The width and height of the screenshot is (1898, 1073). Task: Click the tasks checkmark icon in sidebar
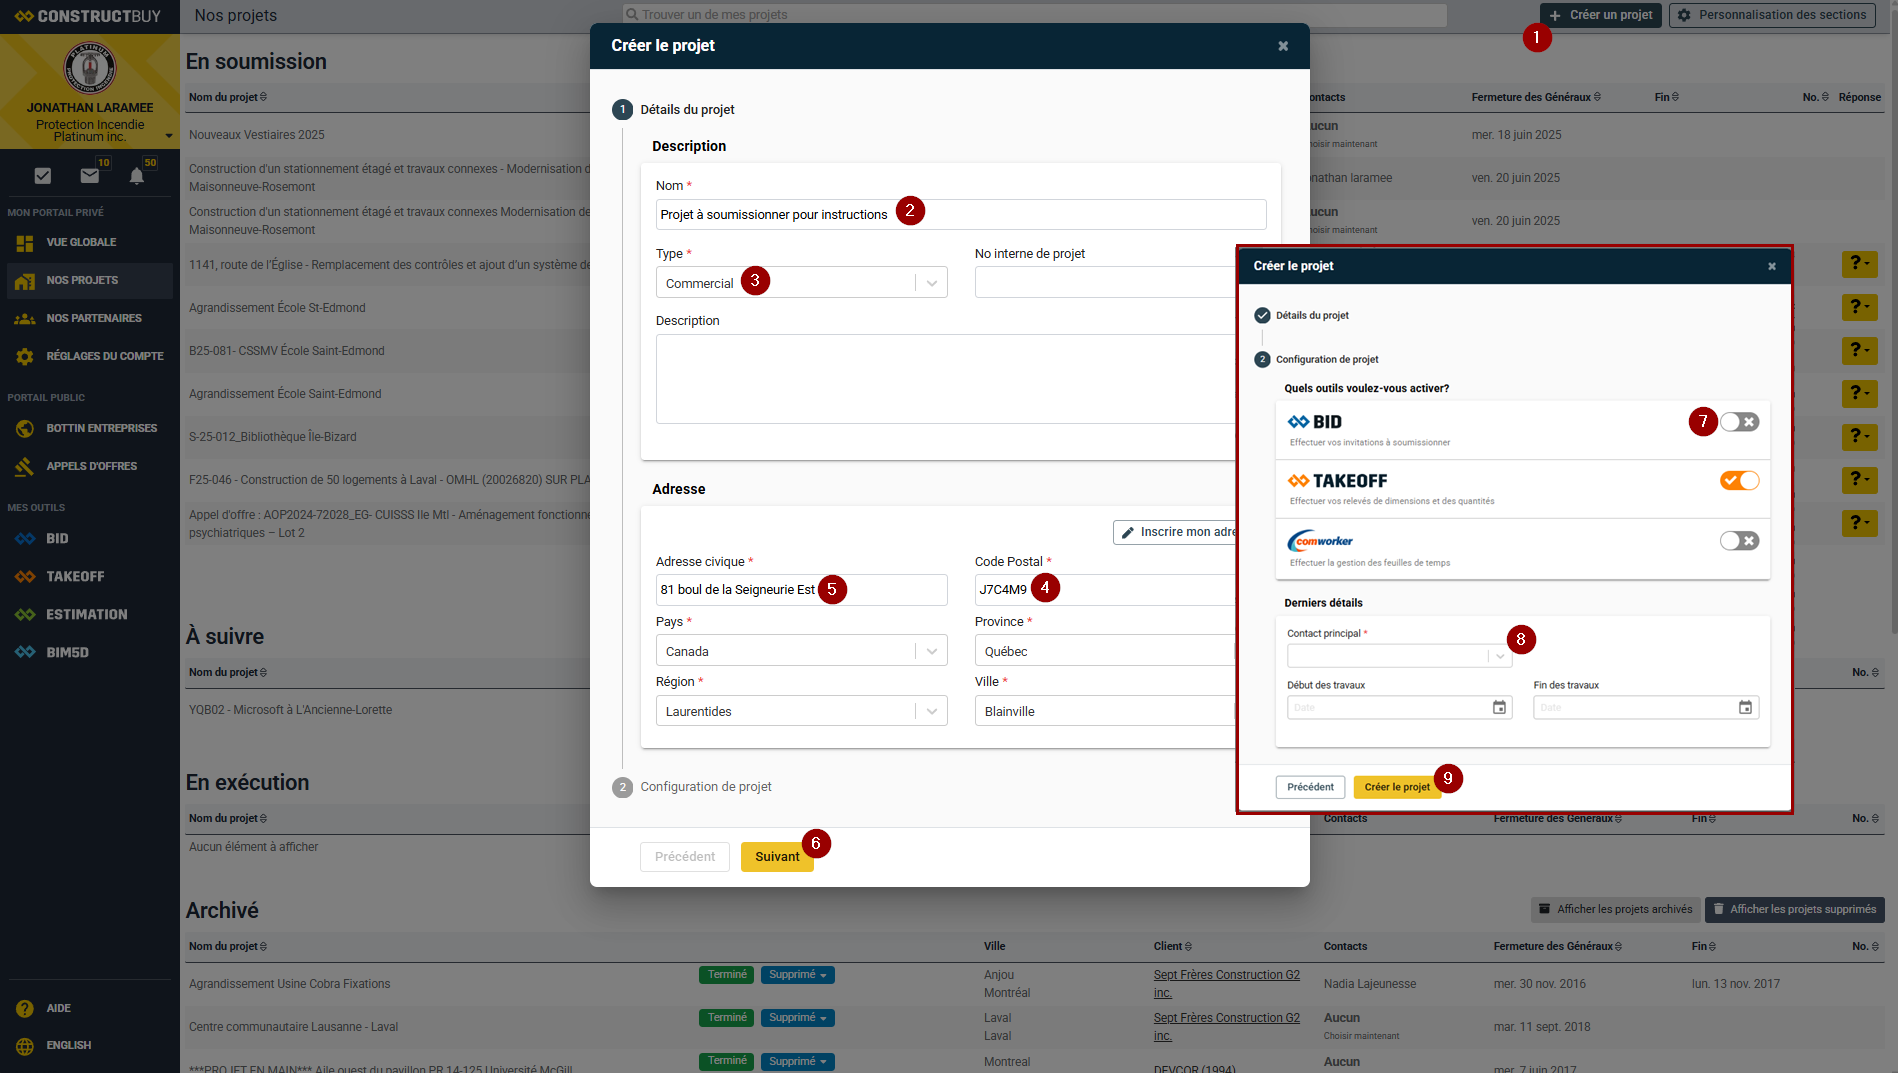pyautogui.click(x=42, y=176)
